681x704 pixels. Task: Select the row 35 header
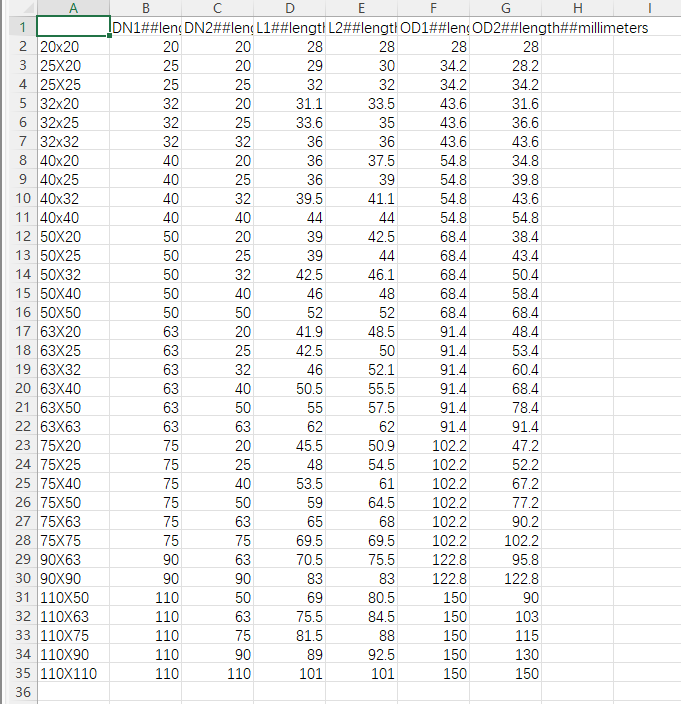[x=18, y=673]
